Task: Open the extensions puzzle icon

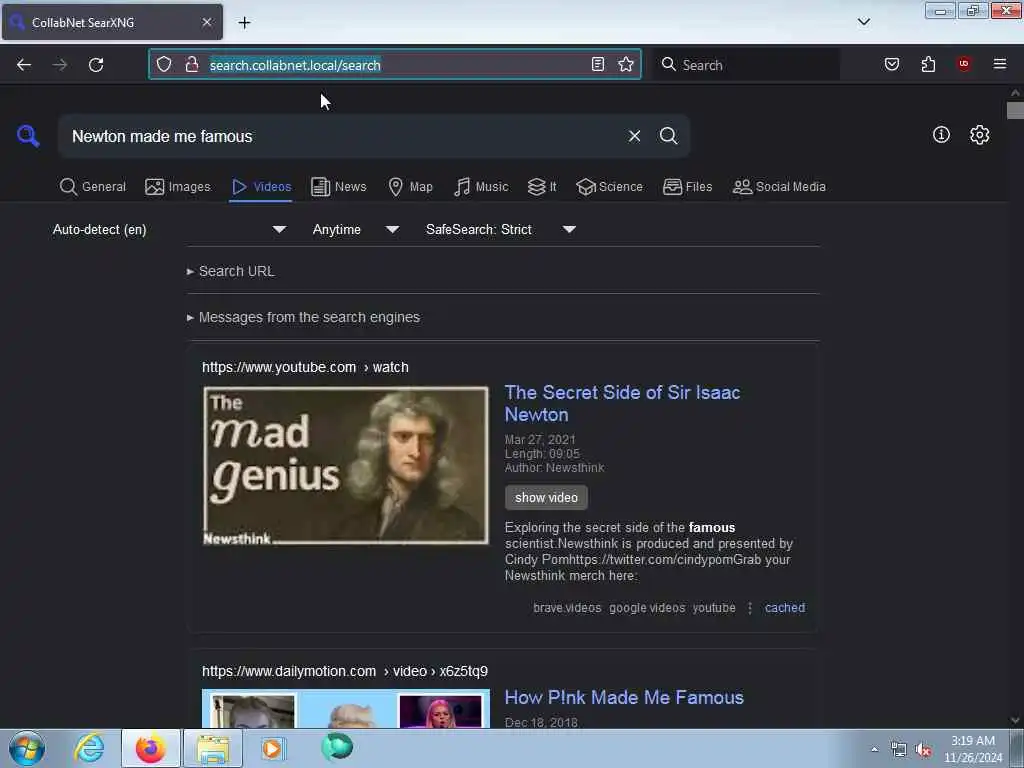Action: coord(928,64)
